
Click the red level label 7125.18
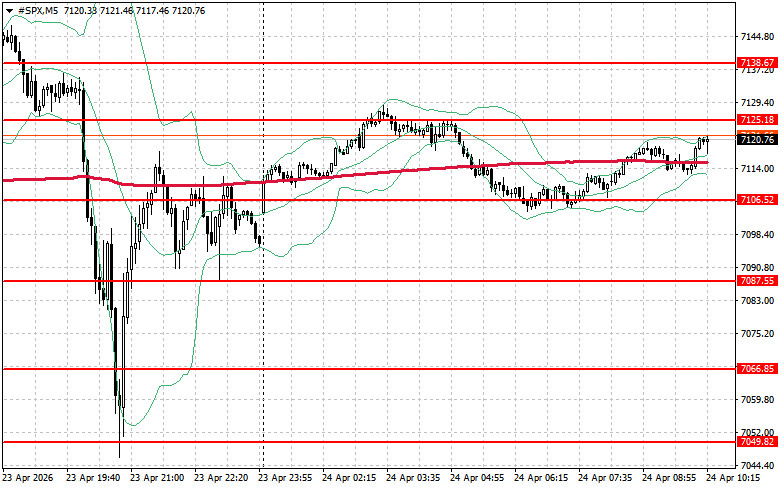click(x=757, y=120)
